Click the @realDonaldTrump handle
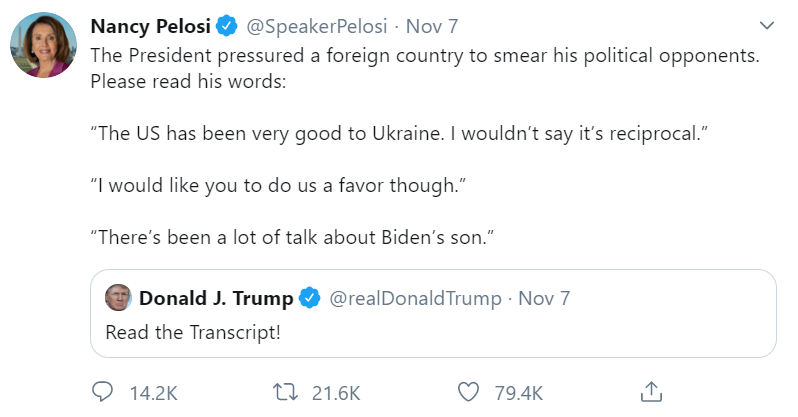The width and height of the screenshot is (798, 417). coord(415,299)
